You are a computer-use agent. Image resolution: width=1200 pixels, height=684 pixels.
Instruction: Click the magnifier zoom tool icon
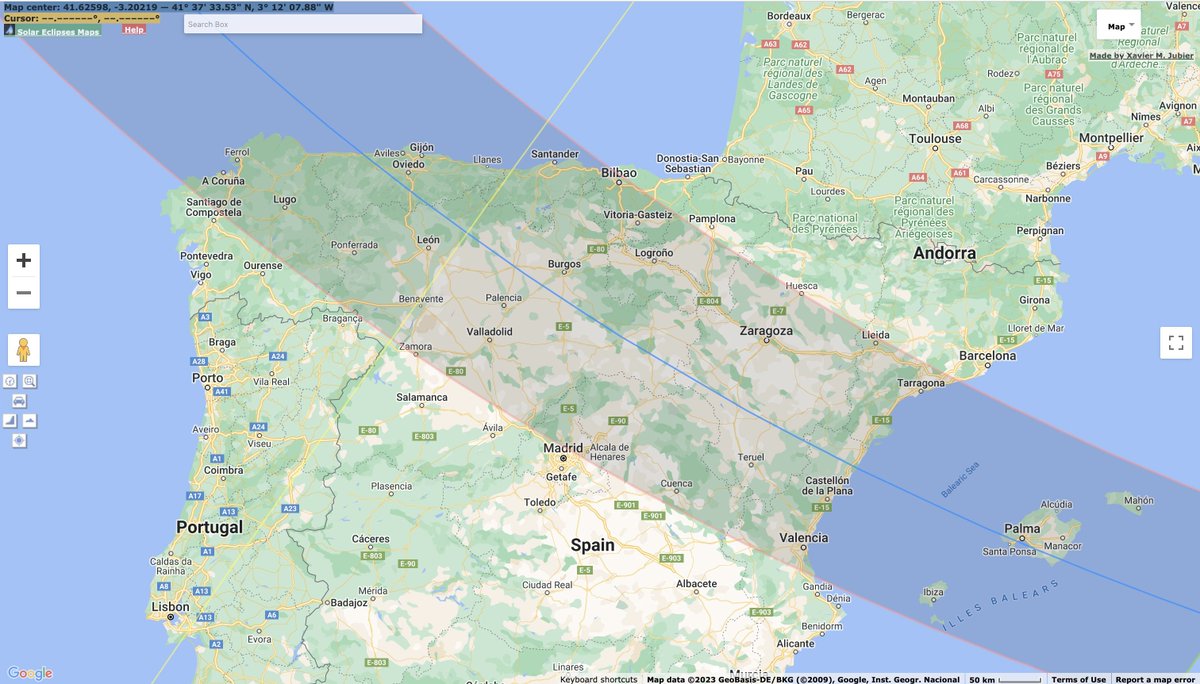(30, 381)
